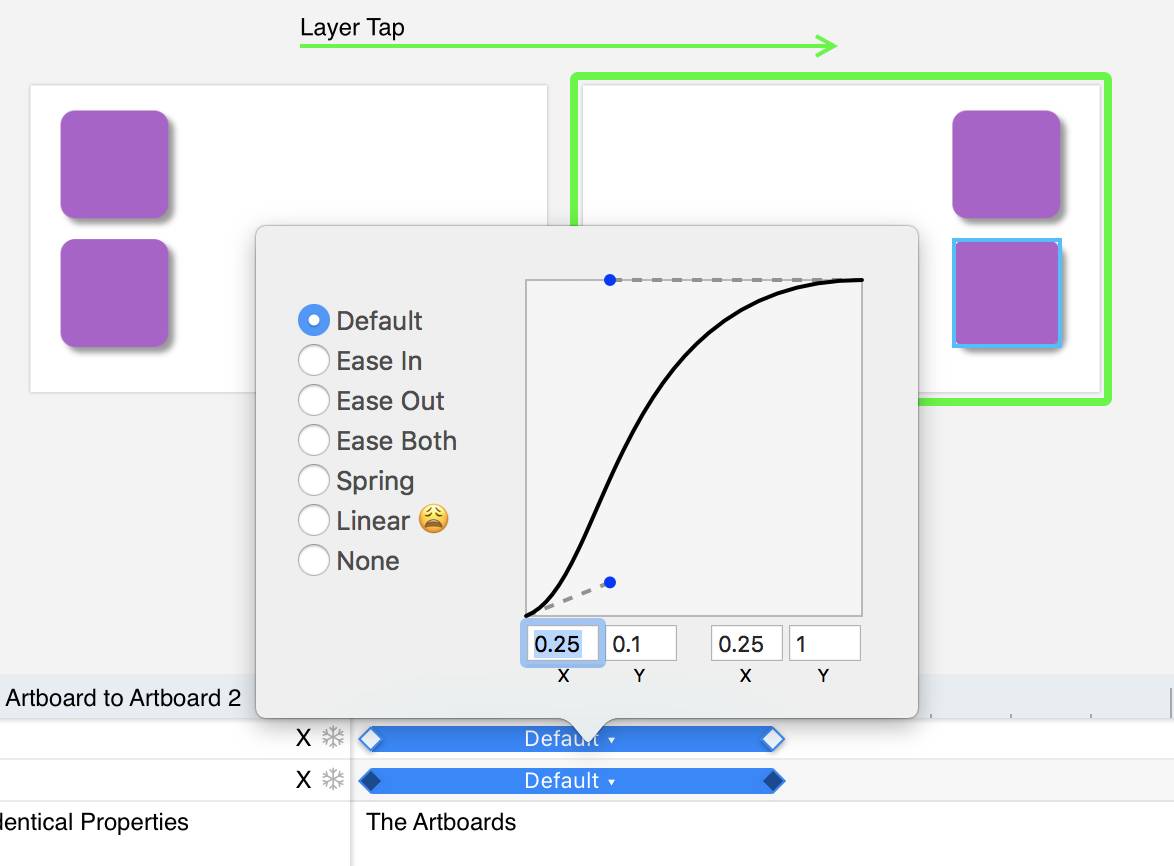Open the Default easing dropdown on the top bar
1174x866 pixels.
click(570, 739)
